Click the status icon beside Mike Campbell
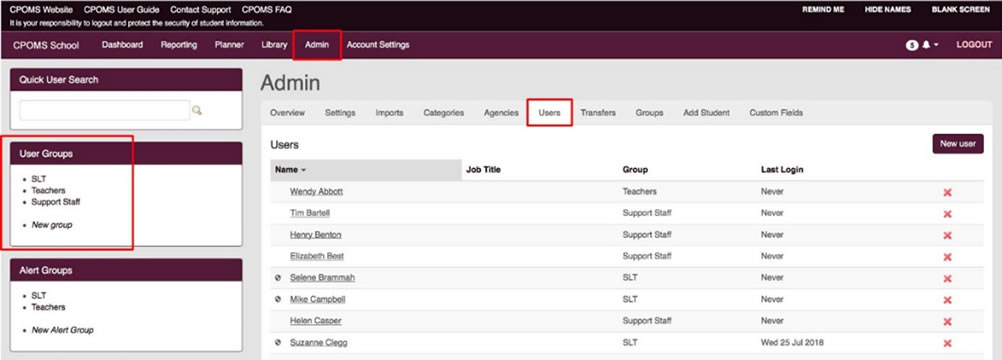 pos(278,299)
